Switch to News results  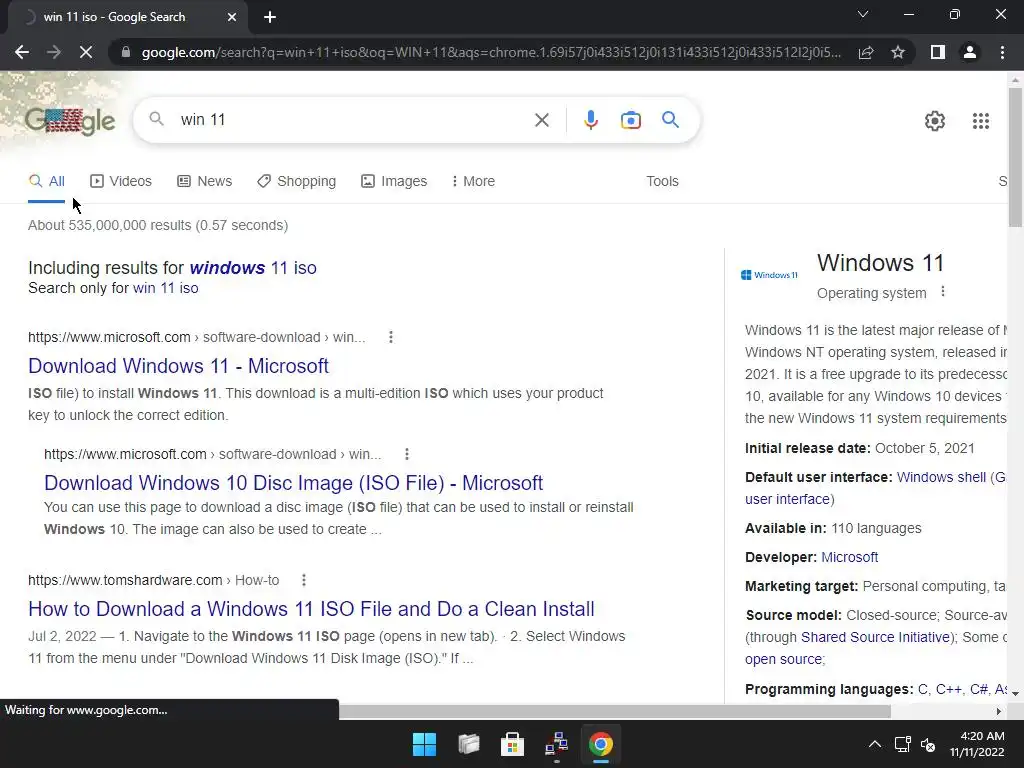pos(204,182)
